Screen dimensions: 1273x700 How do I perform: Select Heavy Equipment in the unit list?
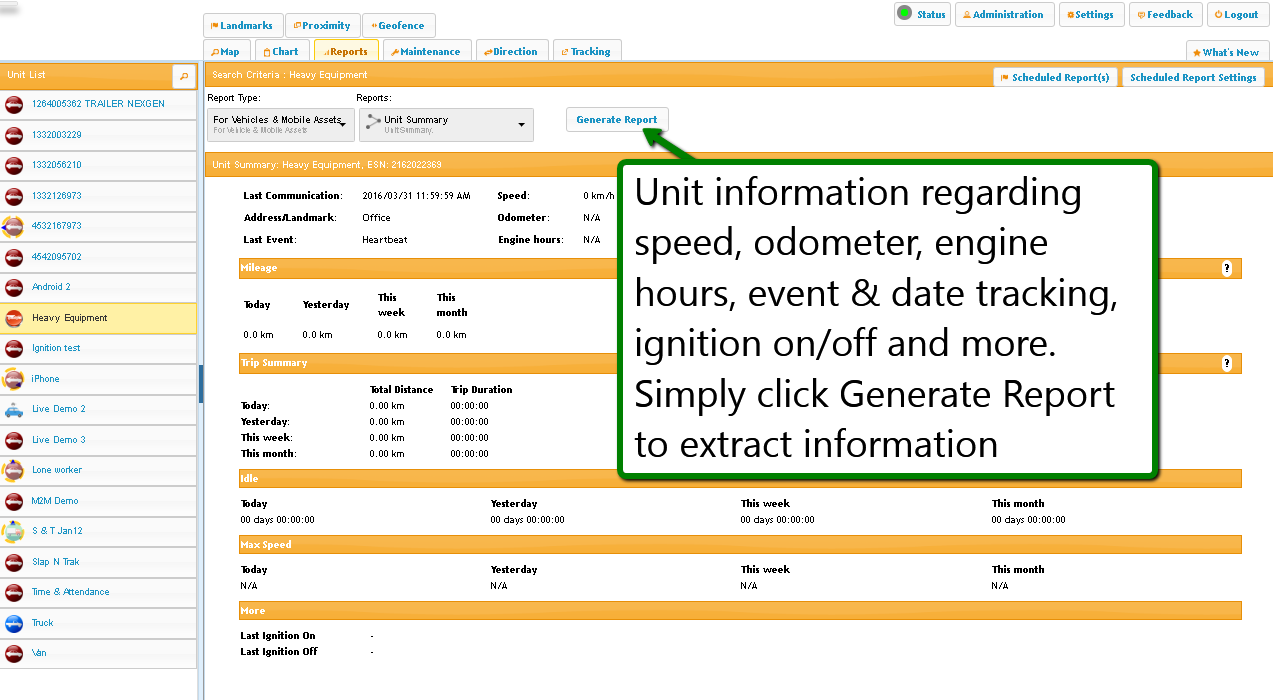pos(70,318)
